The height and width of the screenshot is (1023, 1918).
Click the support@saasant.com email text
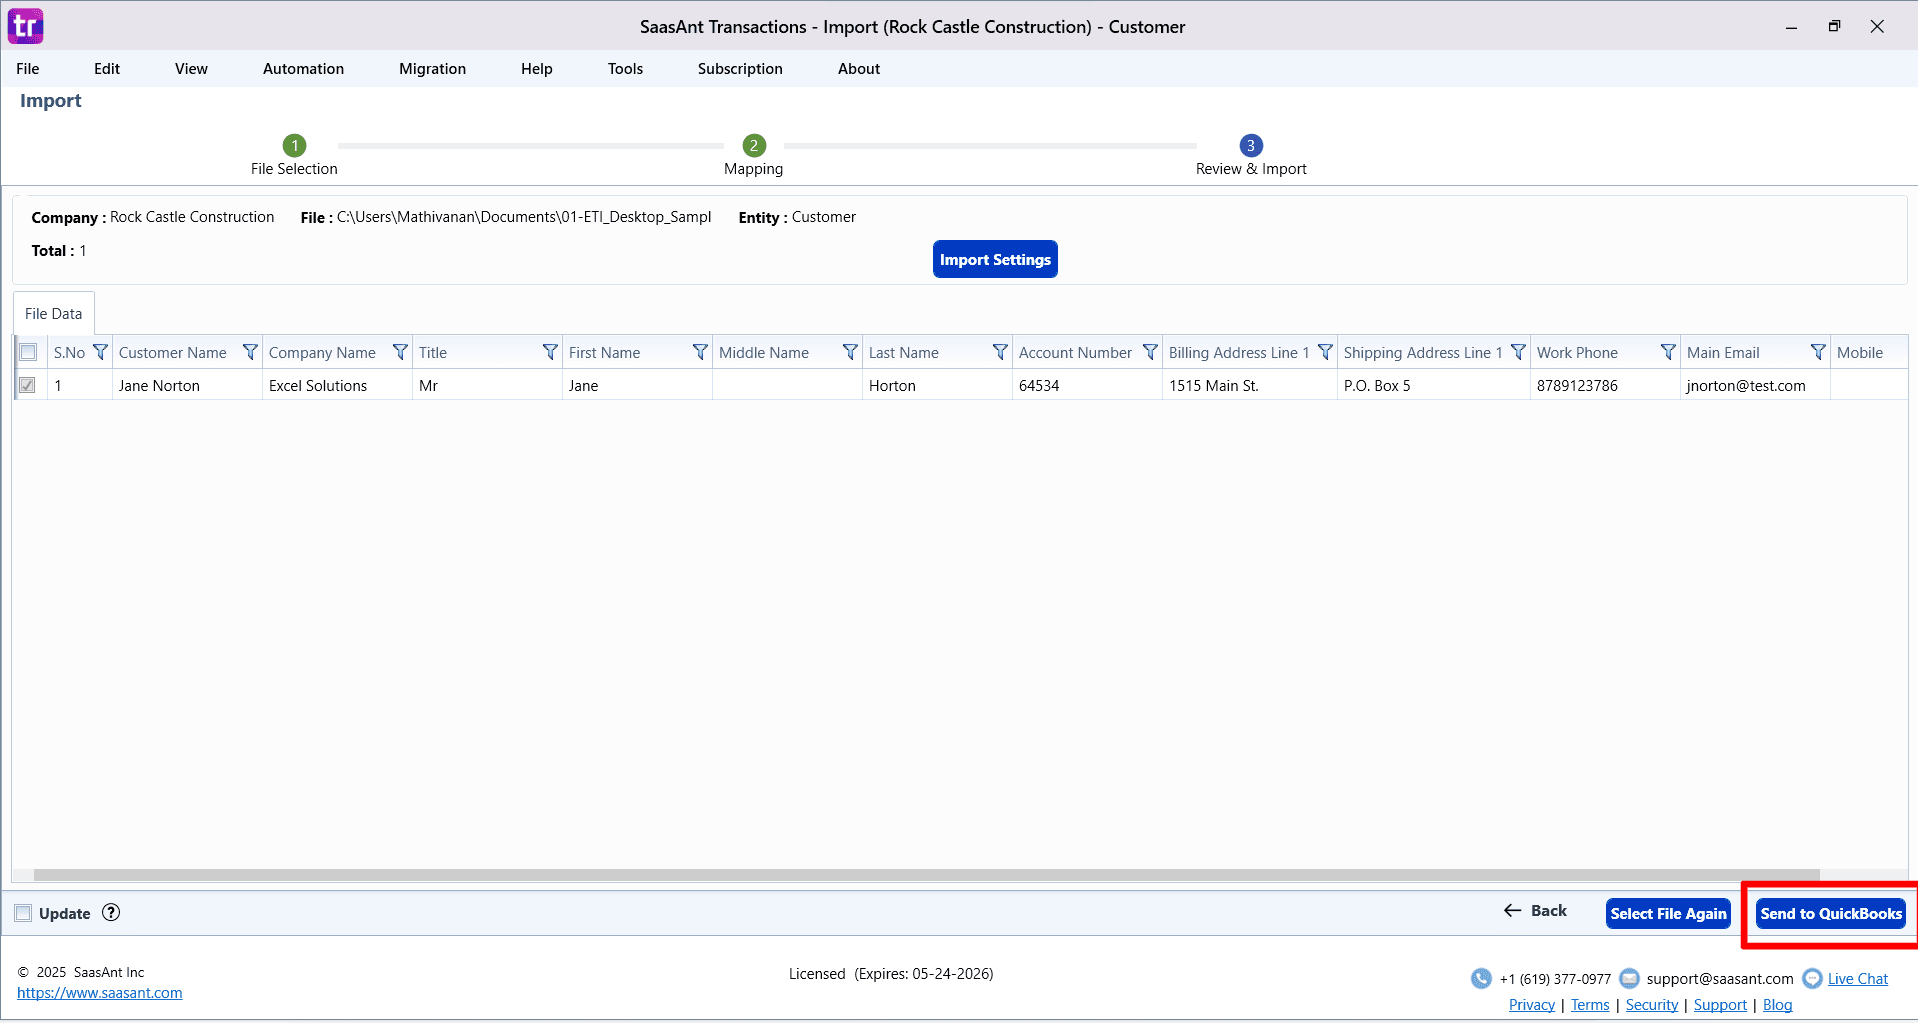tap(1720, 979)
